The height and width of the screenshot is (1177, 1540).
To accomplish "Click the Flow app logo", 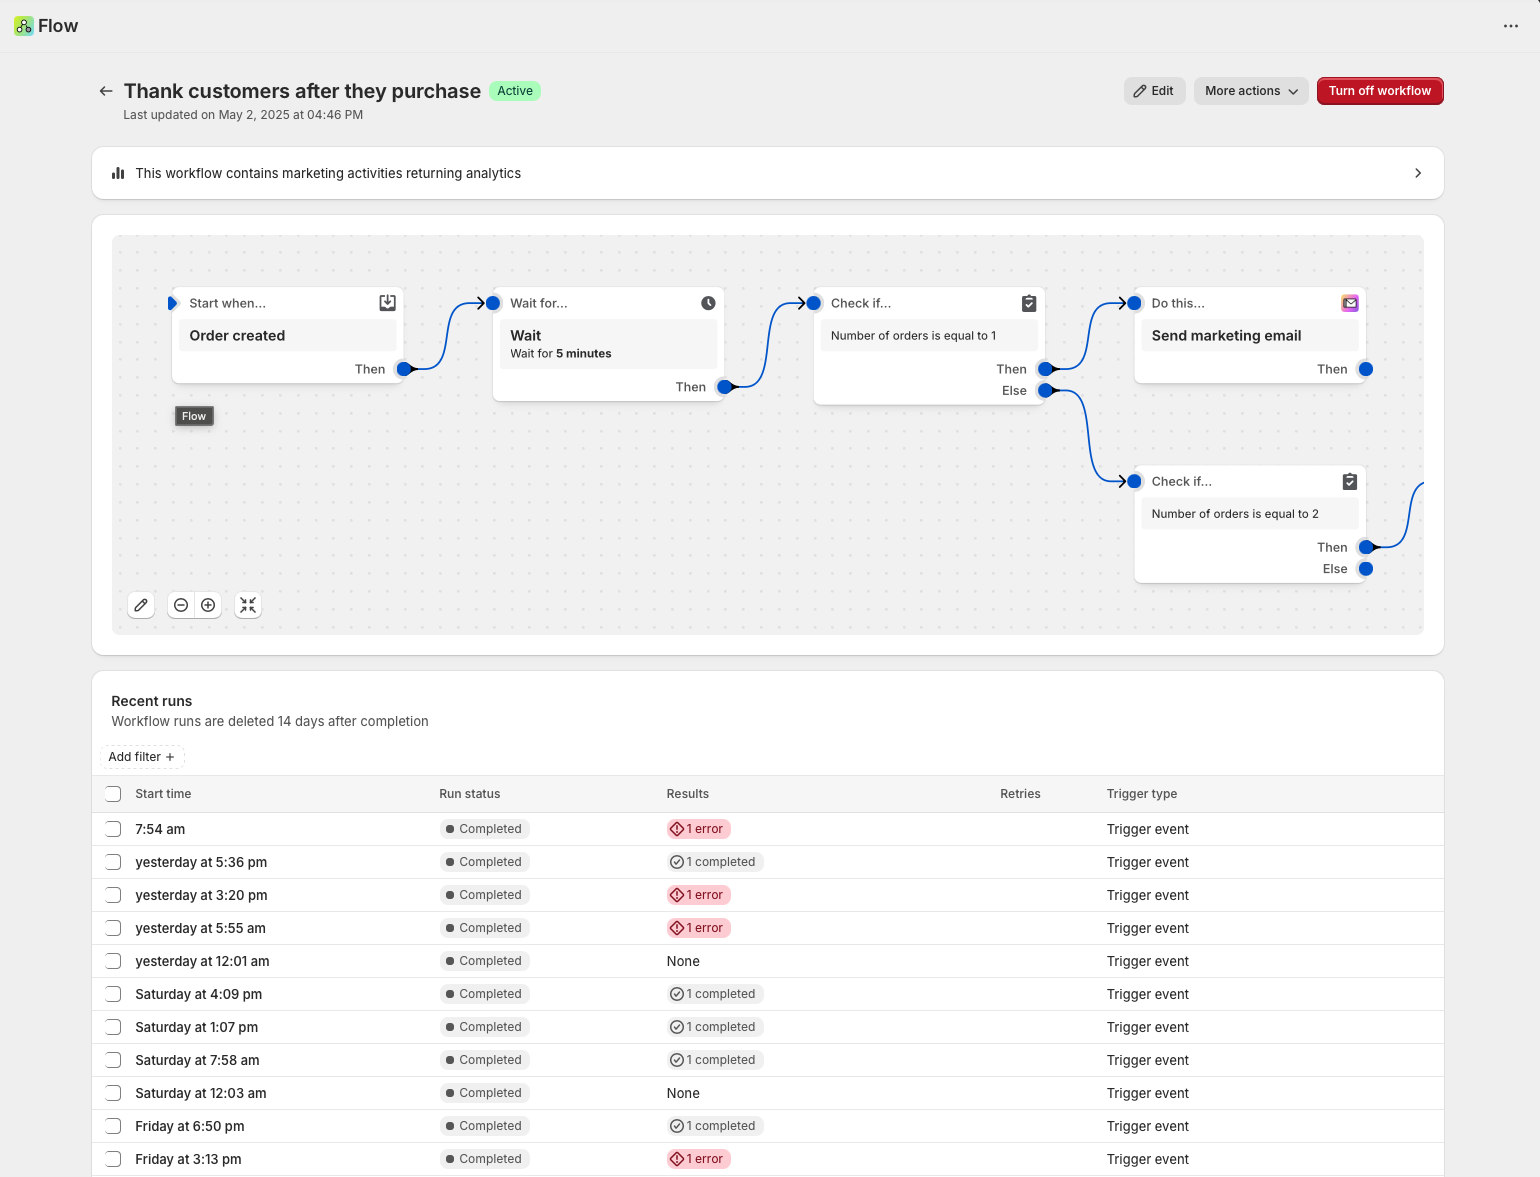I will click(24, 25).
